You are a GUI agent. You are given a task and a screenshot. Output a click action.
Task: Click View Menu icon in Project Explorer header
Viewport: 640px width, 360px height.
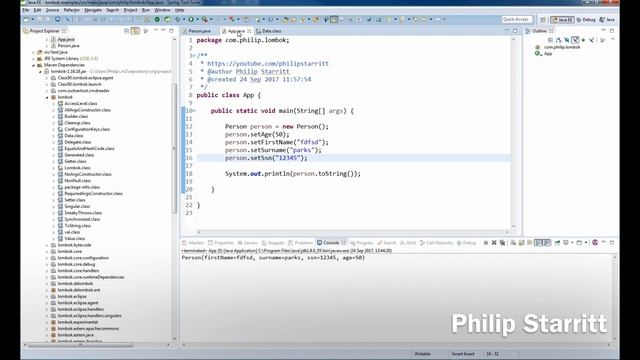(x=146, y=31)
